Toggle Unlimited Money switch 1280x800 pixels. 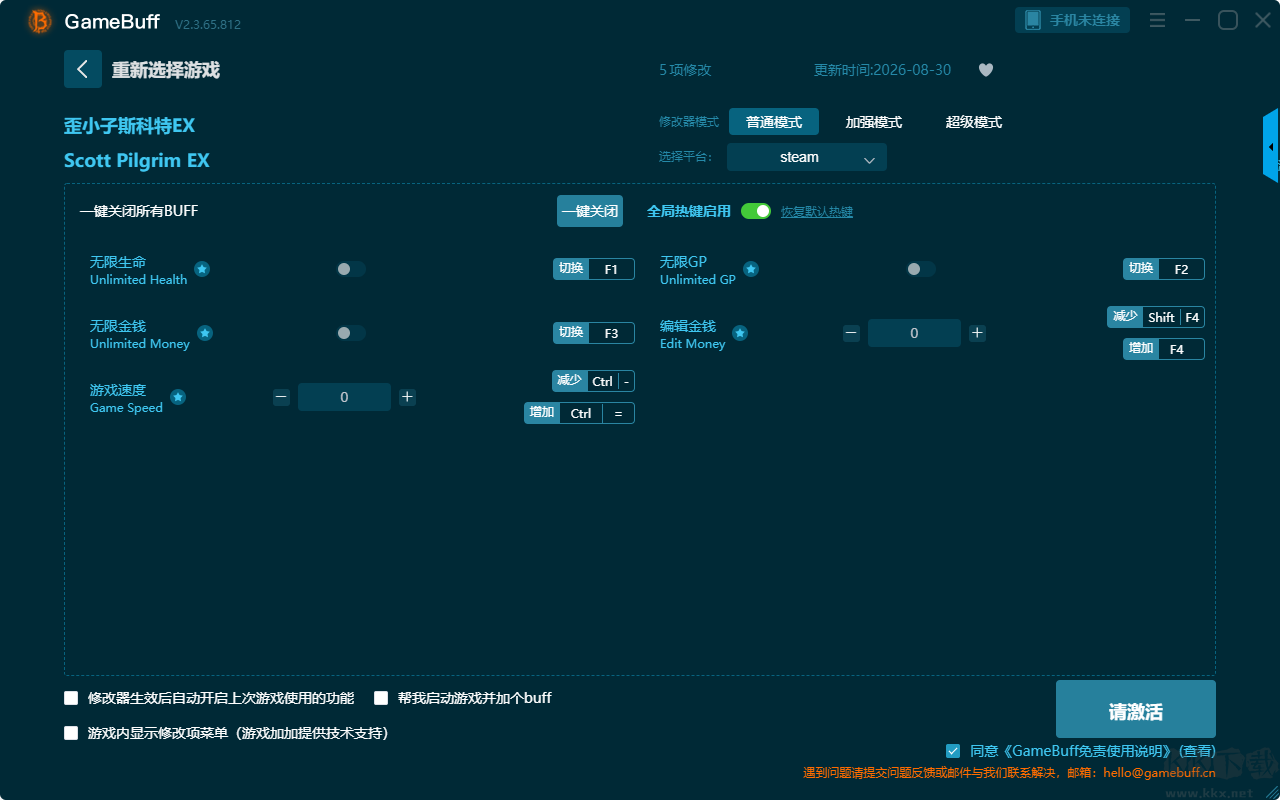[x=351, y=333]
